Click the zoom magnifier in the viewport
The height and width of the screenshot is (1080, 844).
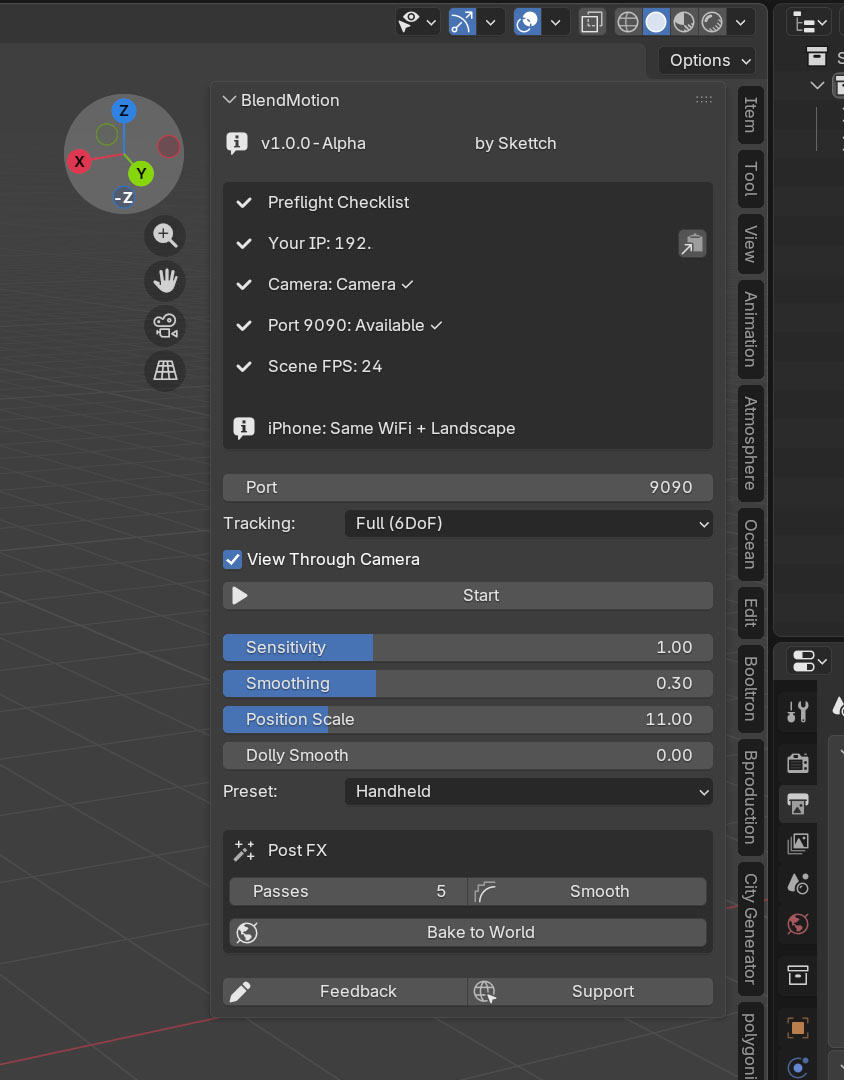(x=165, y=236)
